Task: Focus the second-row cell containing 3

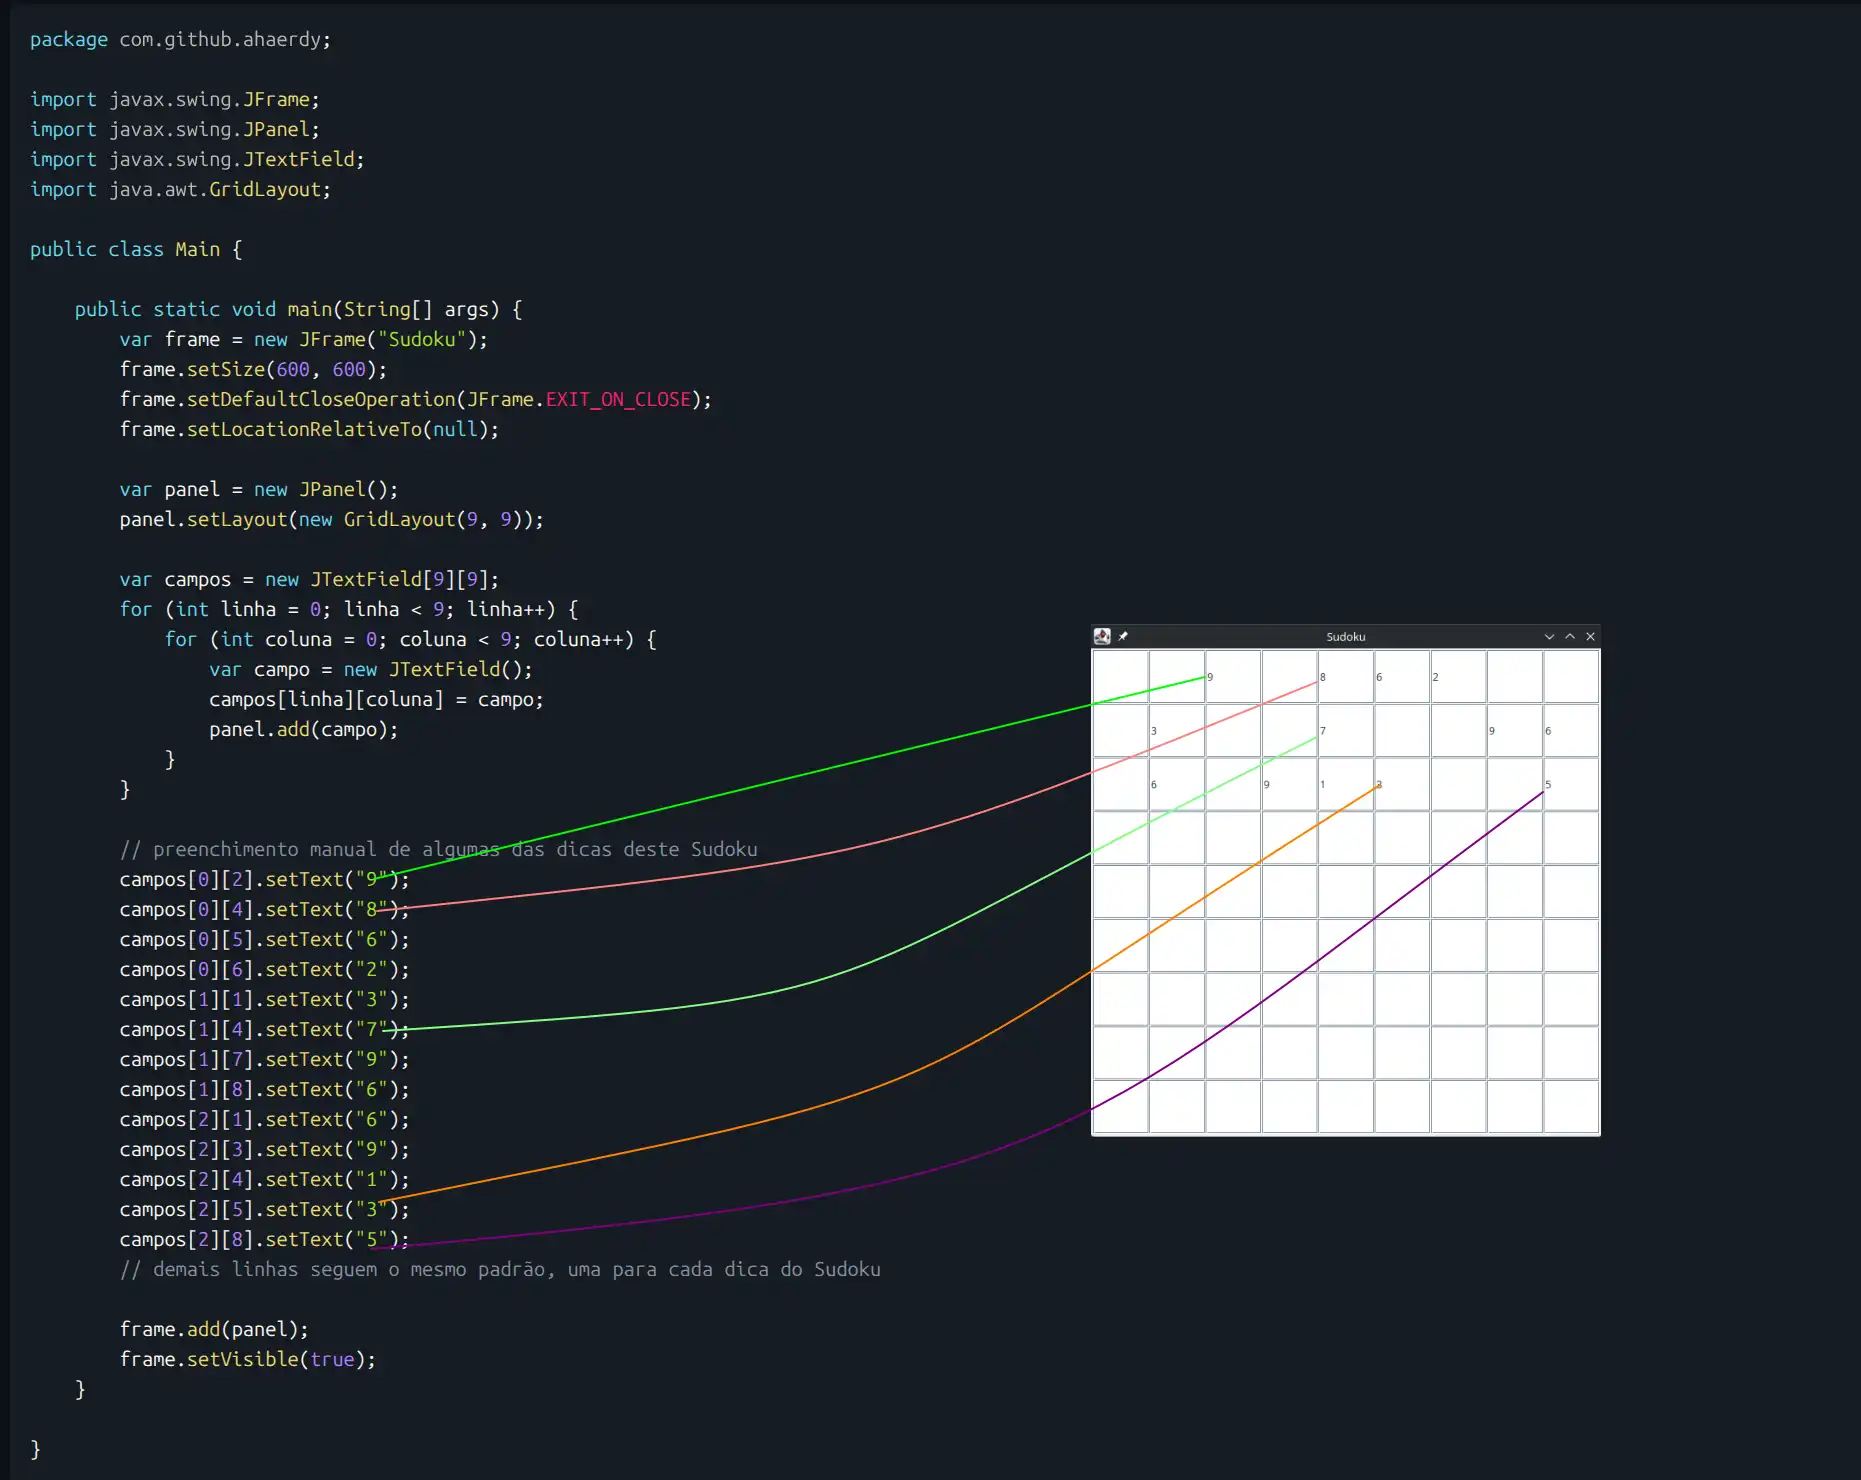Action: tap(1177, 731)
